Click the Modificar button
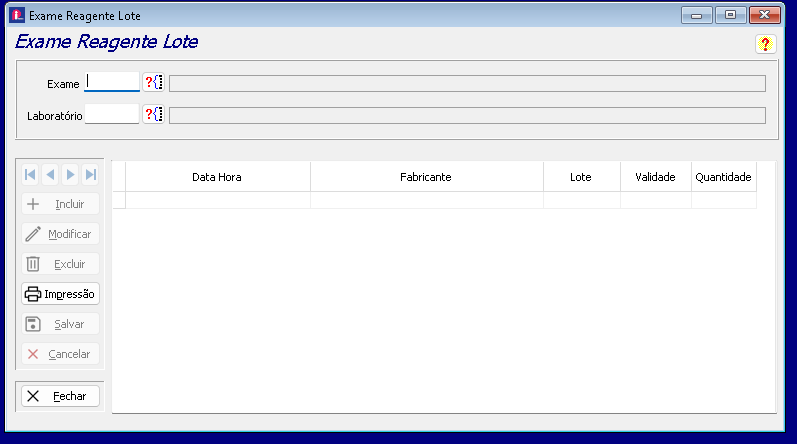Screen dimensions: 797x444 [60, 234]
